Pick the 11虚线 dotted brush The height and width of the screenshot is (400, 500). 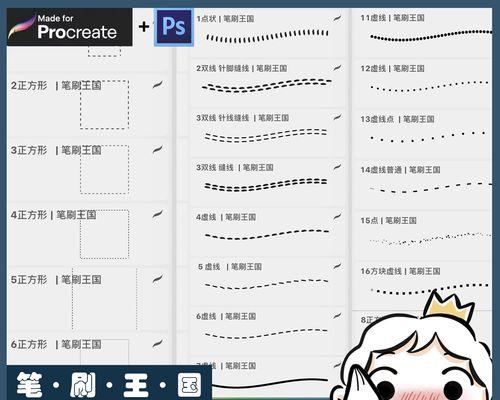(x=423, y=33)
